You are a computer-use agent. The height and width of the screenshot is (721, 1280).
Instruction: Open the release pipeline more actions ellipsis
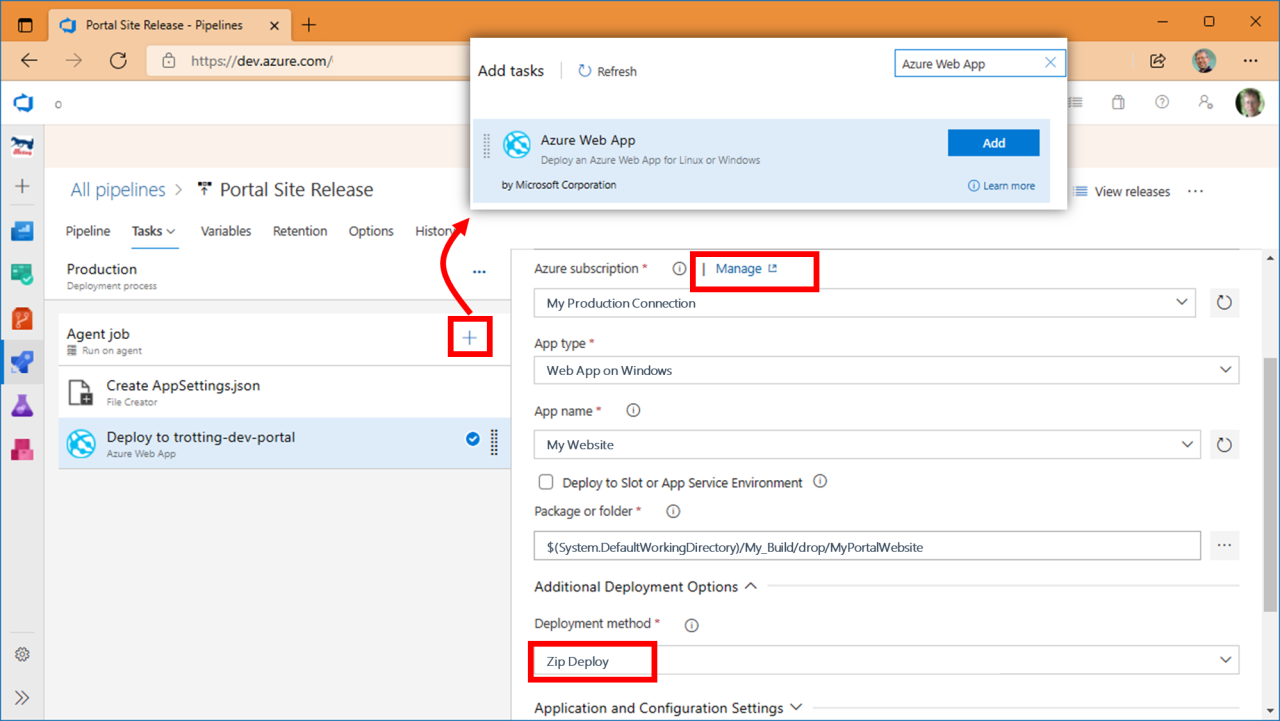[1195, 191]
